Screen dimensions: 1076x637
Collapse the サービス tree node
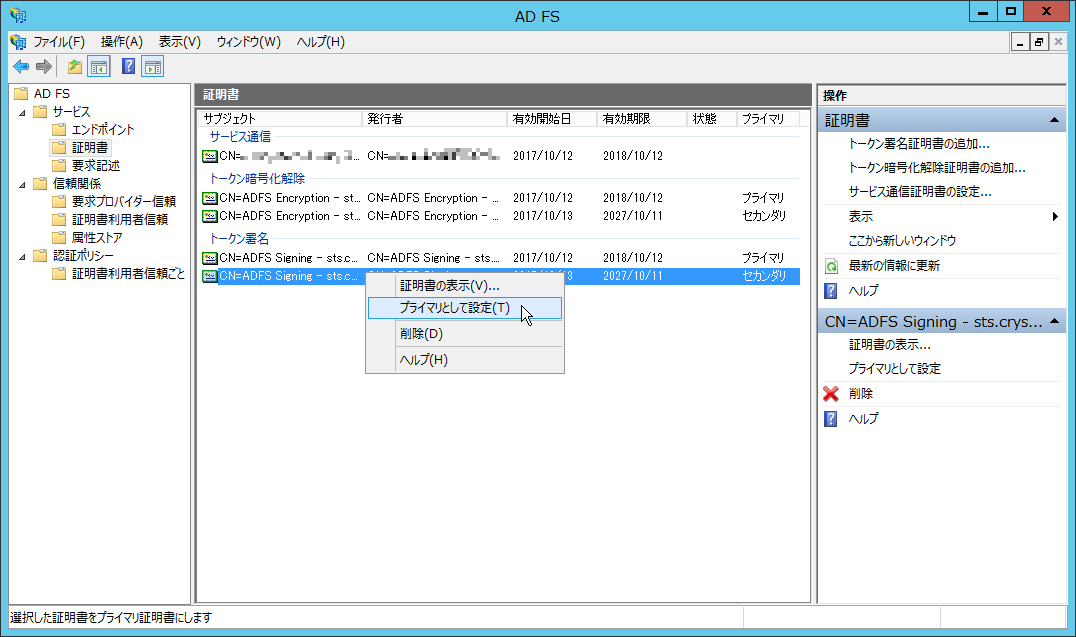[23, 112]
